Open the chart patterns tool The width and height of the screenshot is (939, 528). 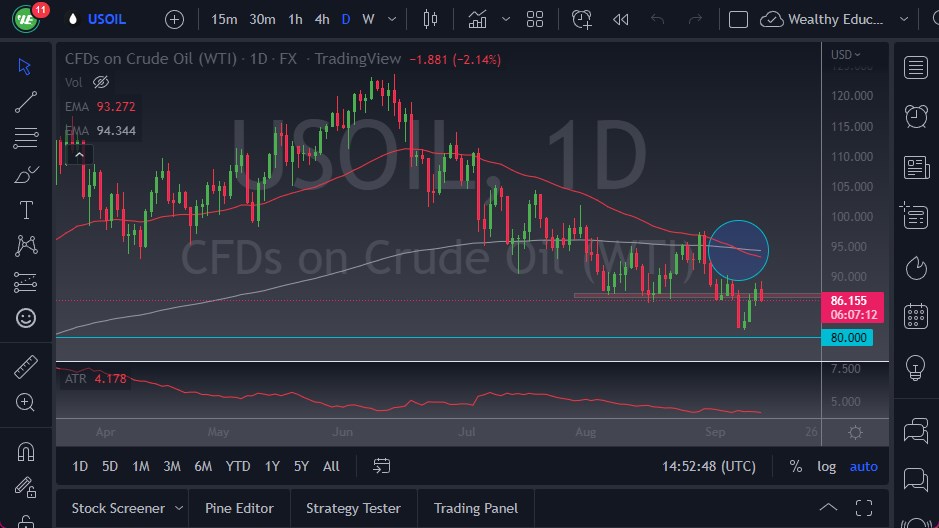pos(26,245)
